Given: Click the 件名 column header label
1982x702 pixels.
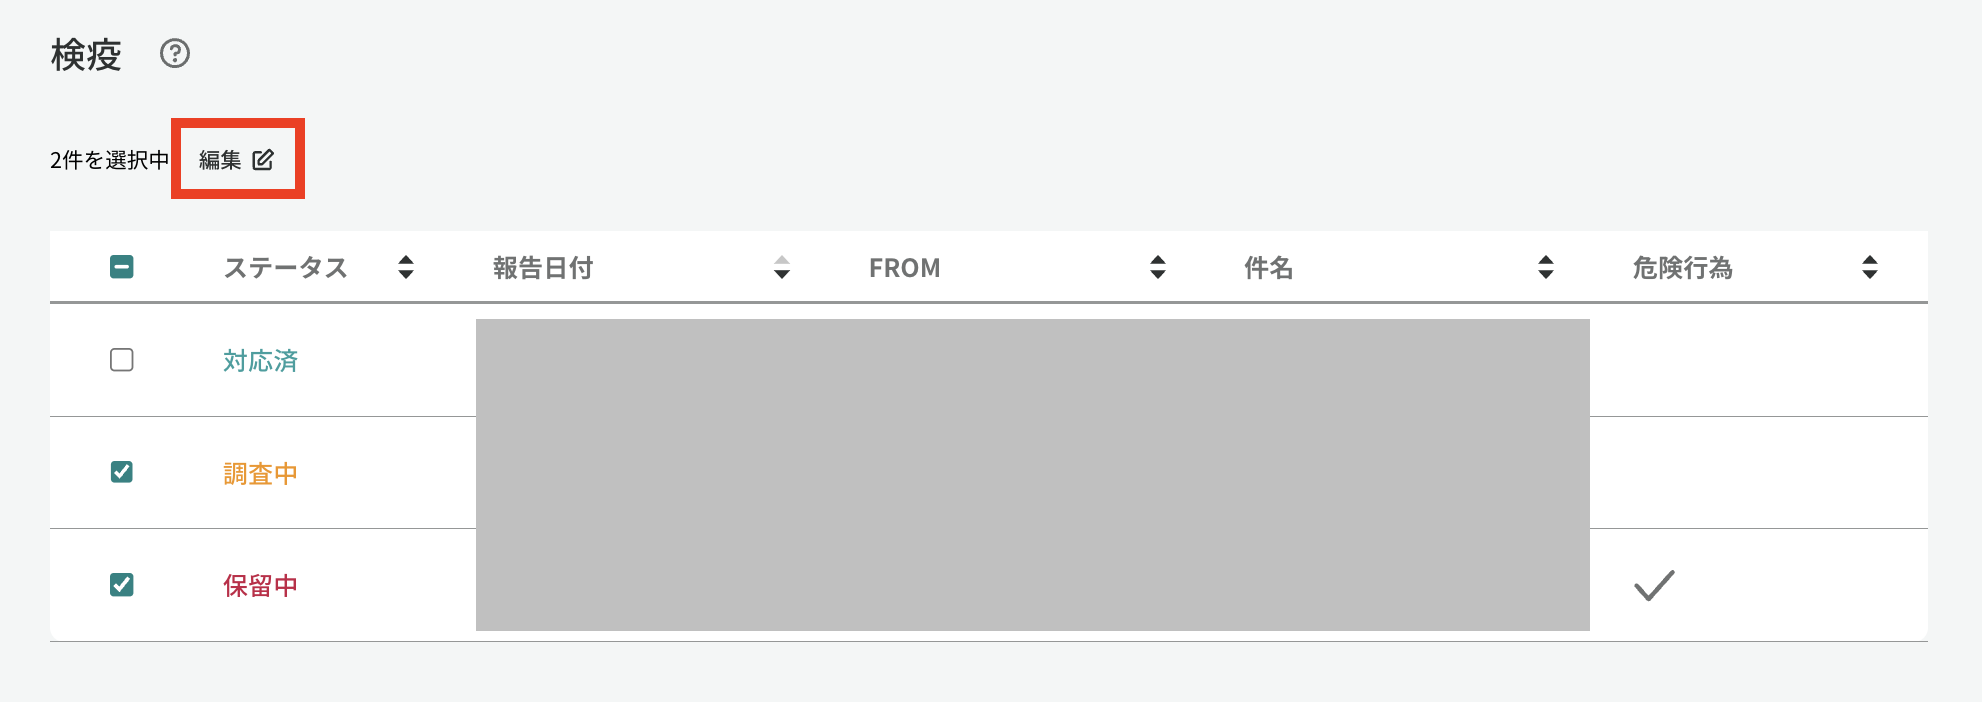Looking at the screenshot, I should click(x=1269, y=268).
